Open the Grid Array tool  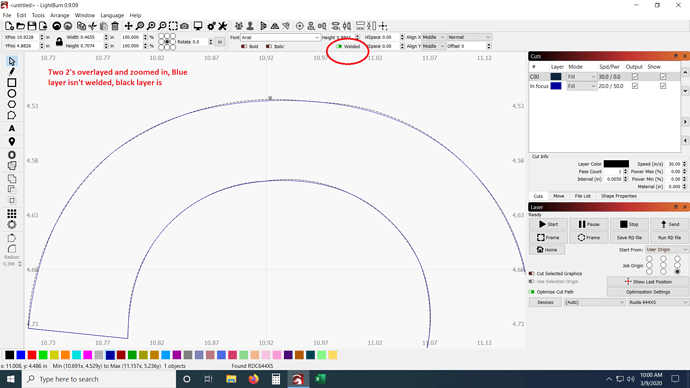tap(12, 214)
